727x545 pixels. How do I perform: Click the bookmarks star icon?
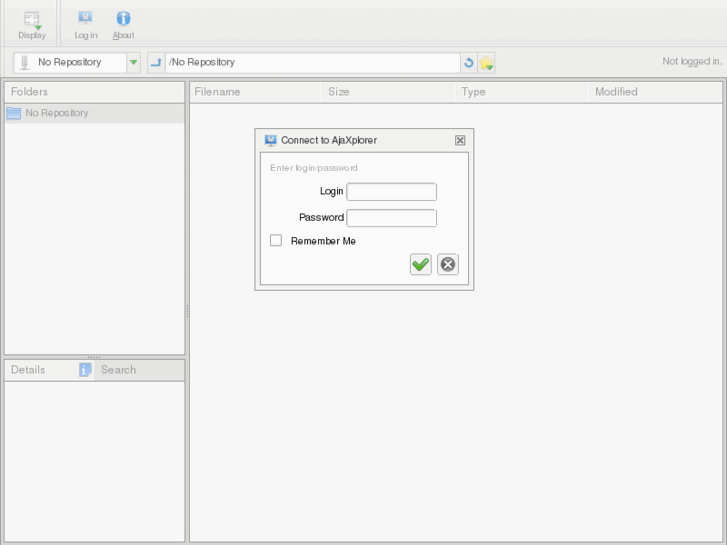[x=486, y=63]
